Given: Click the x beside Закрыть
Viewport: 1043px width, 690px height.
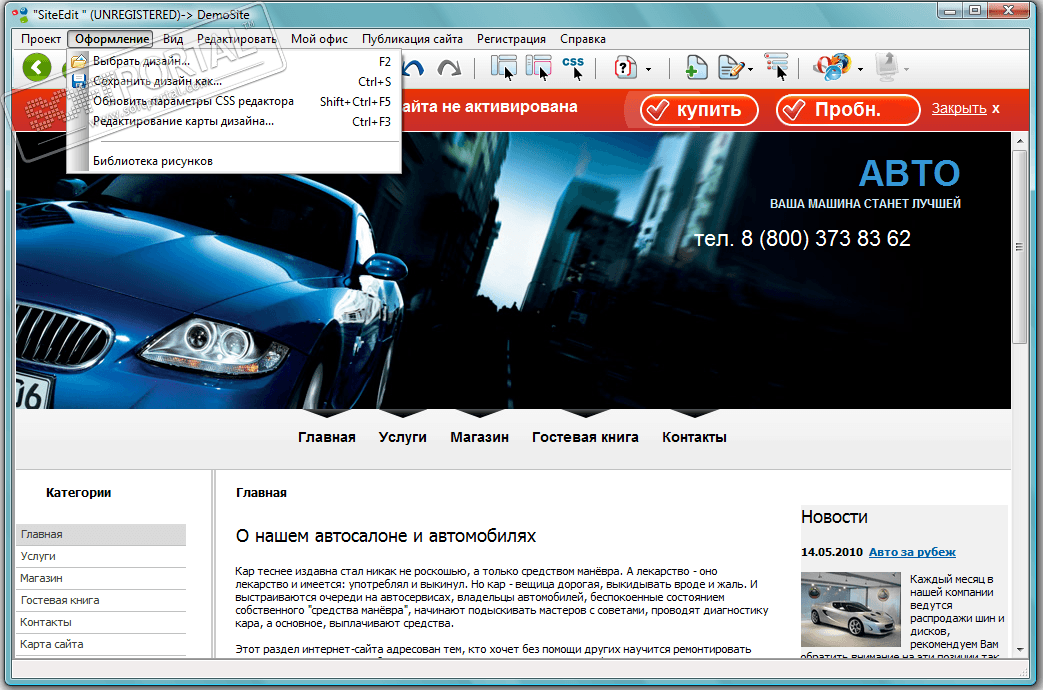Looking at the screenshot, I should pos(996,108).
